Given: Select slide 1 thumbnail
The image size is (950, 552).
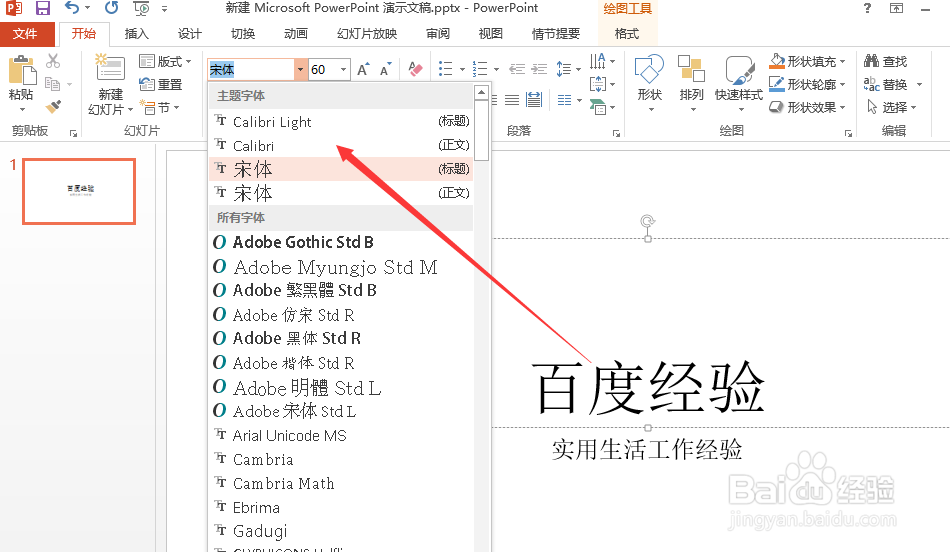Looking at the screenshot, I should pyautogui.click(x=79, y=191).
